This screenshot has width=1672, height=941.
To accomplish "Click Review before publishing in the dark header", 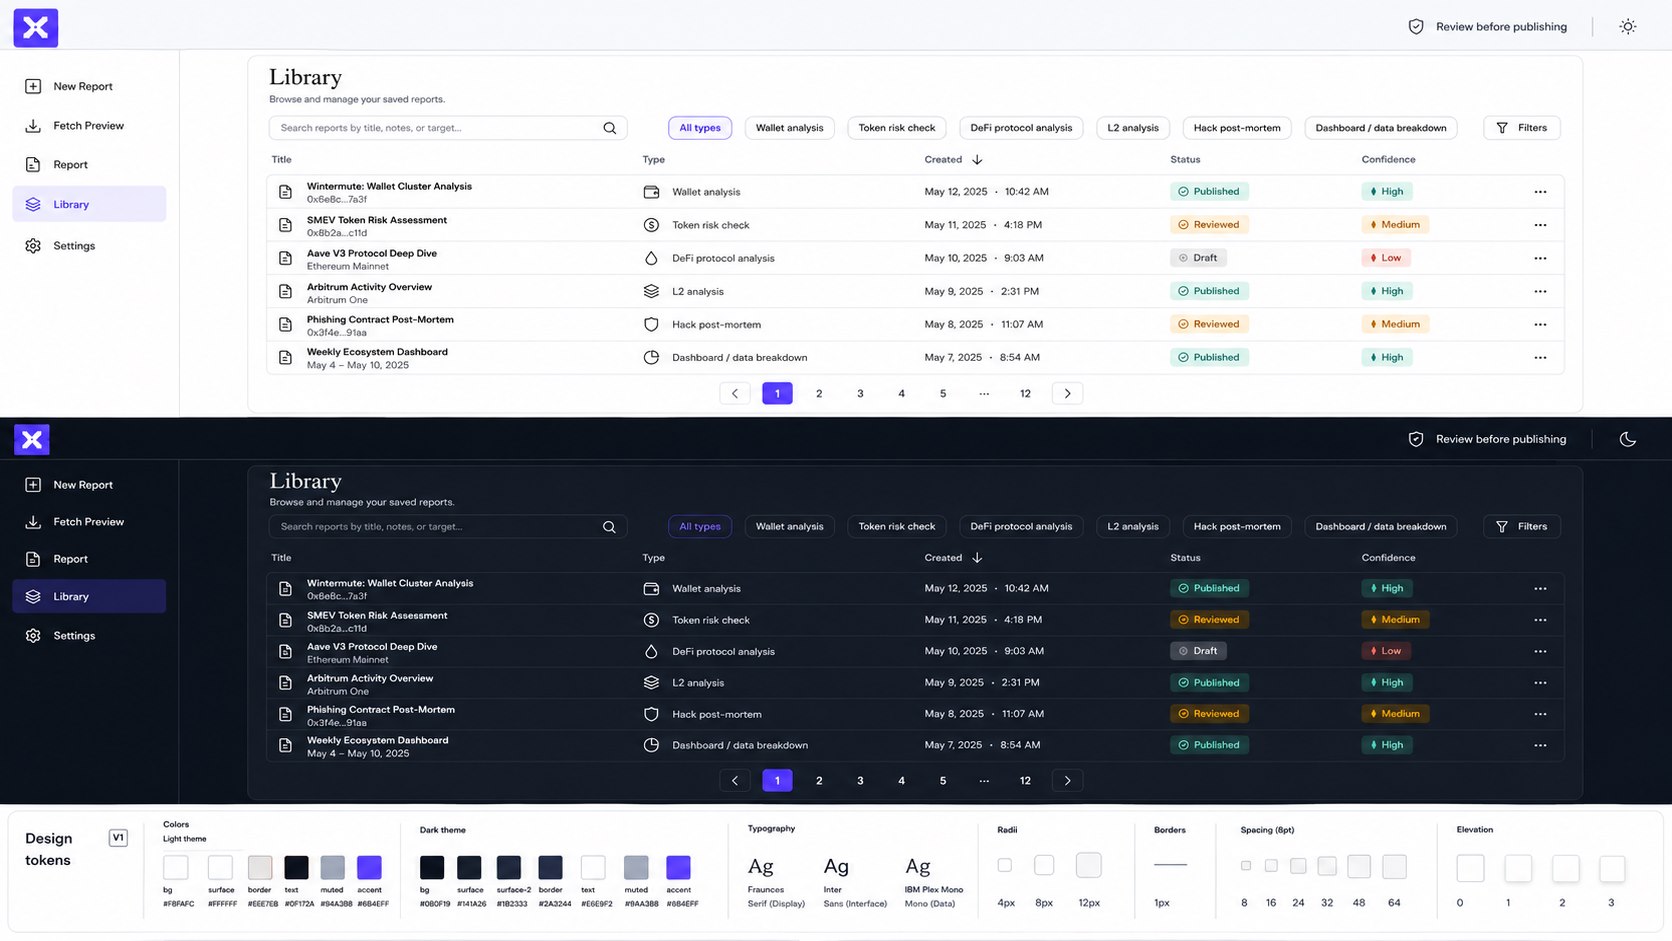I will 1487,439.
